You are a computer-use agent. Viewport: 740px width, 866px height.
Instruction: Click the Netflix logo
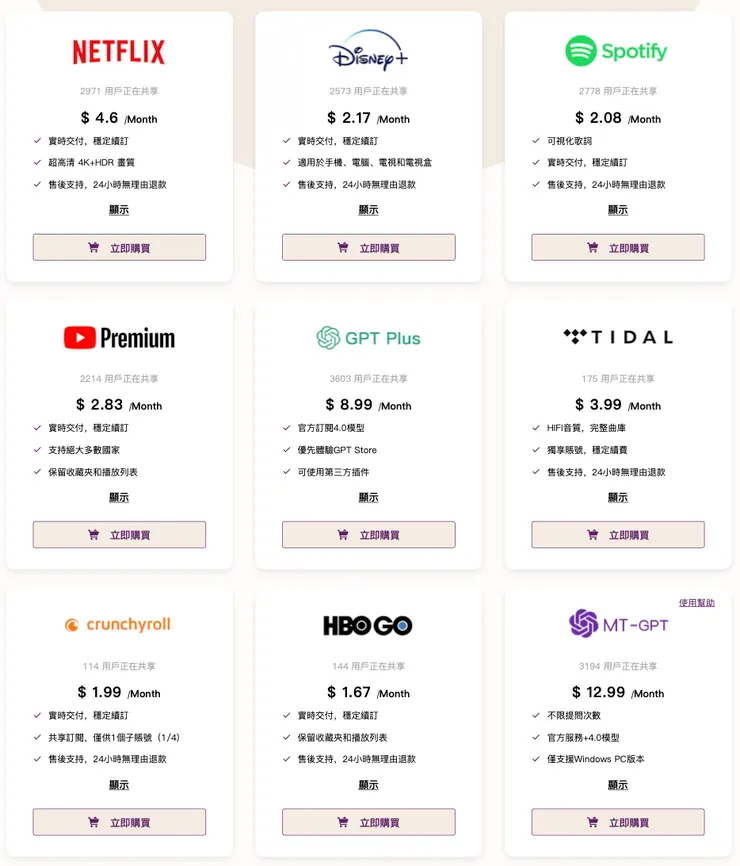pyautogui.click(x=119, y=52)
